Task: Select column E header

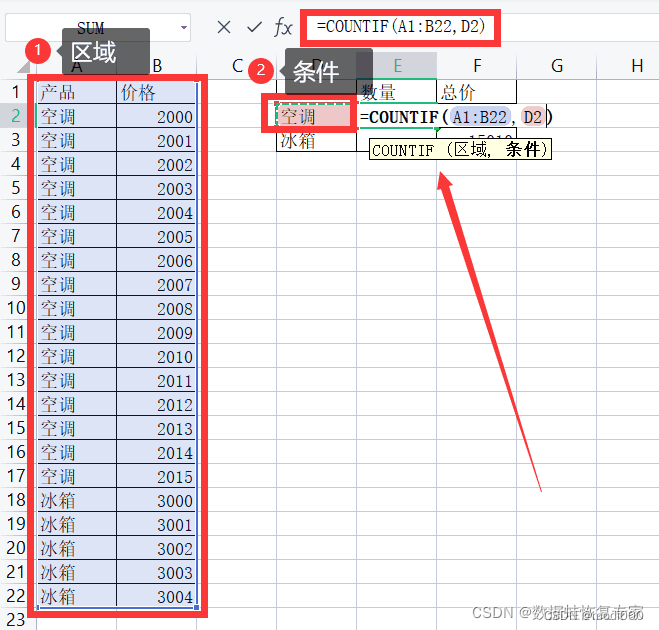Action: (397, 66)
